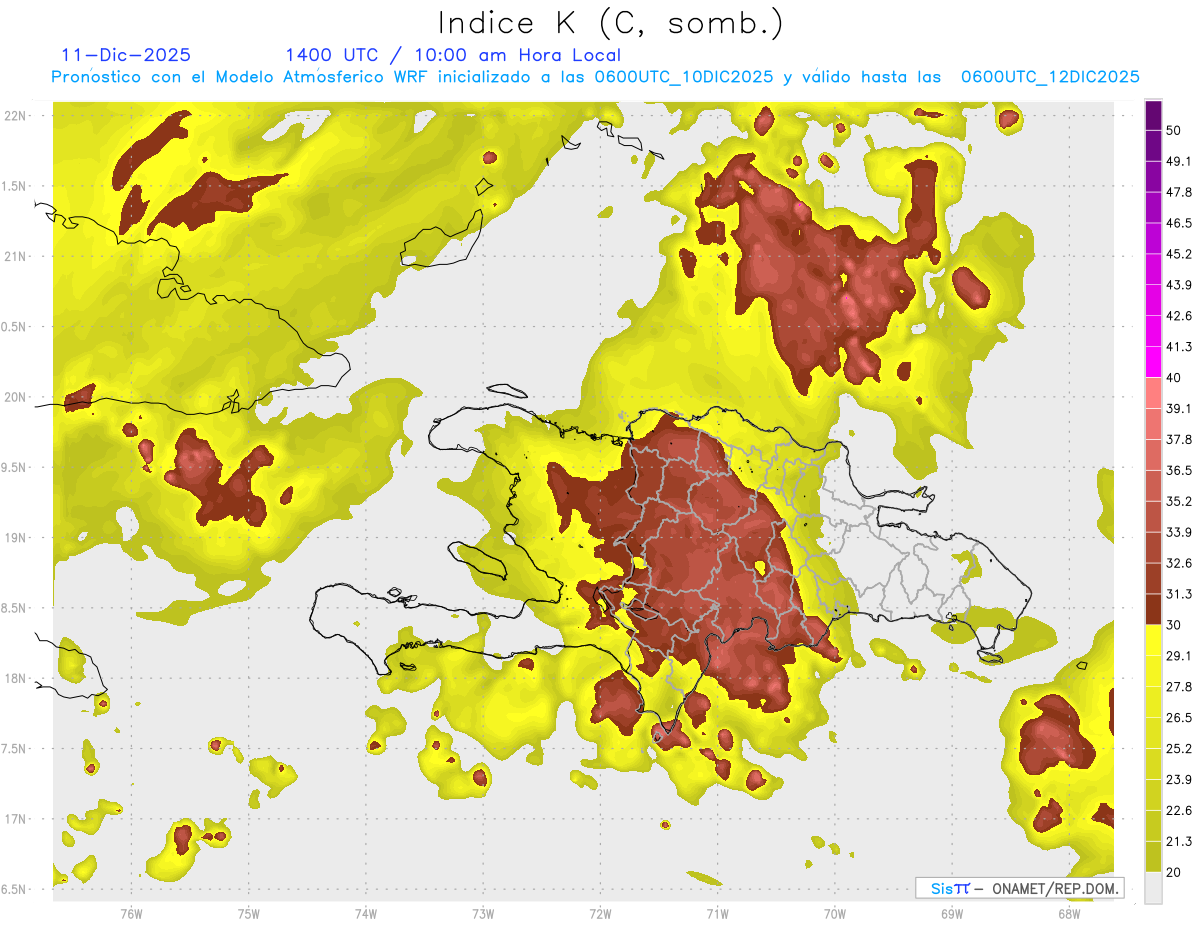Click the bright yellow swatch between 29.1 and 30
The height and width of the screenshot is (927, 1200).
pyautogui.click(x=1153, y=640)
